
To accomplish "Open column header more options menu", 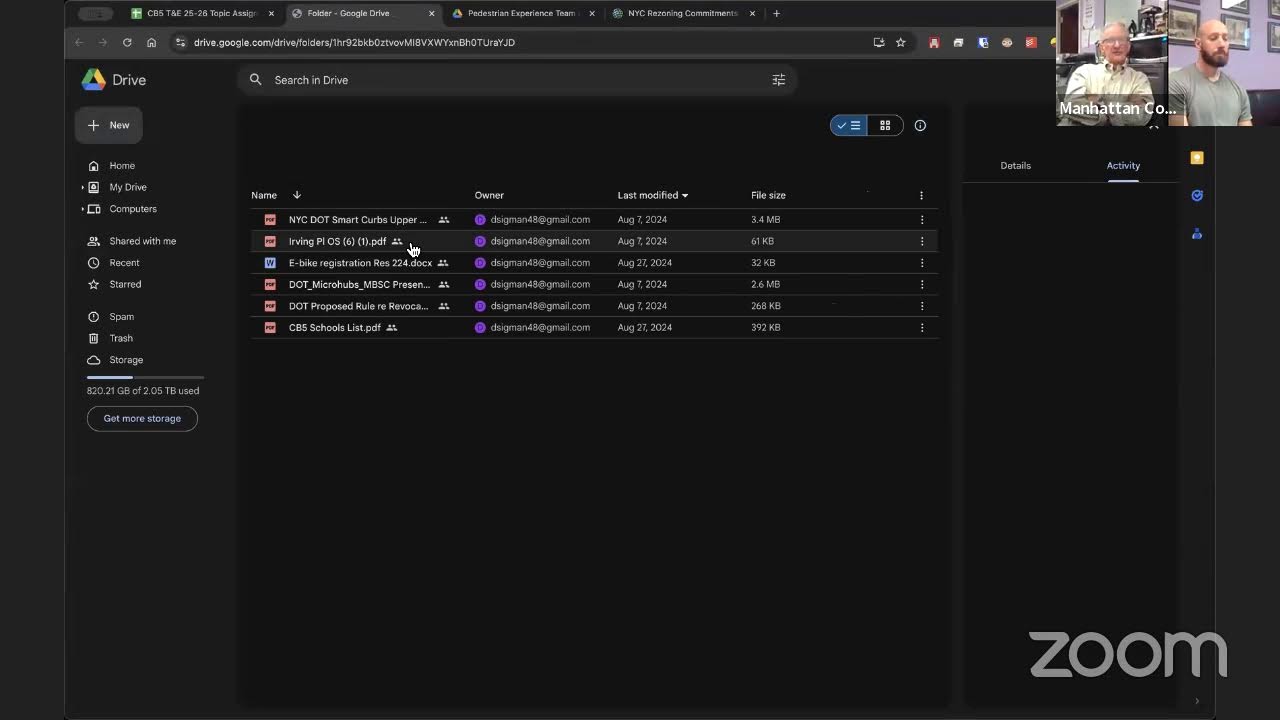I will point(921,196).
